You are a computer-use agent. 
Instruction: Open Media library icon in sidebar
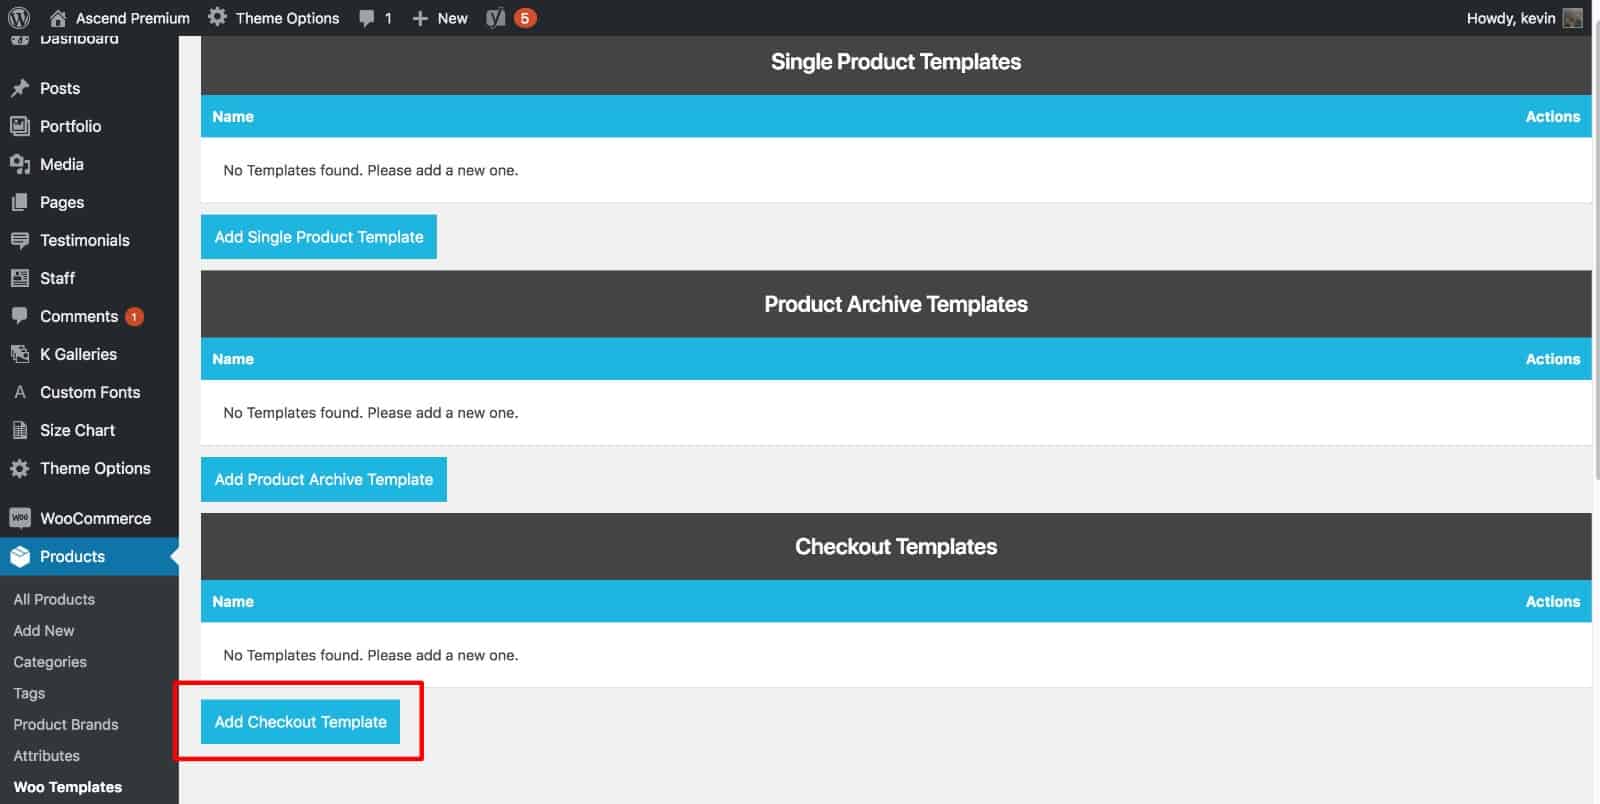[x=19, y=164]
